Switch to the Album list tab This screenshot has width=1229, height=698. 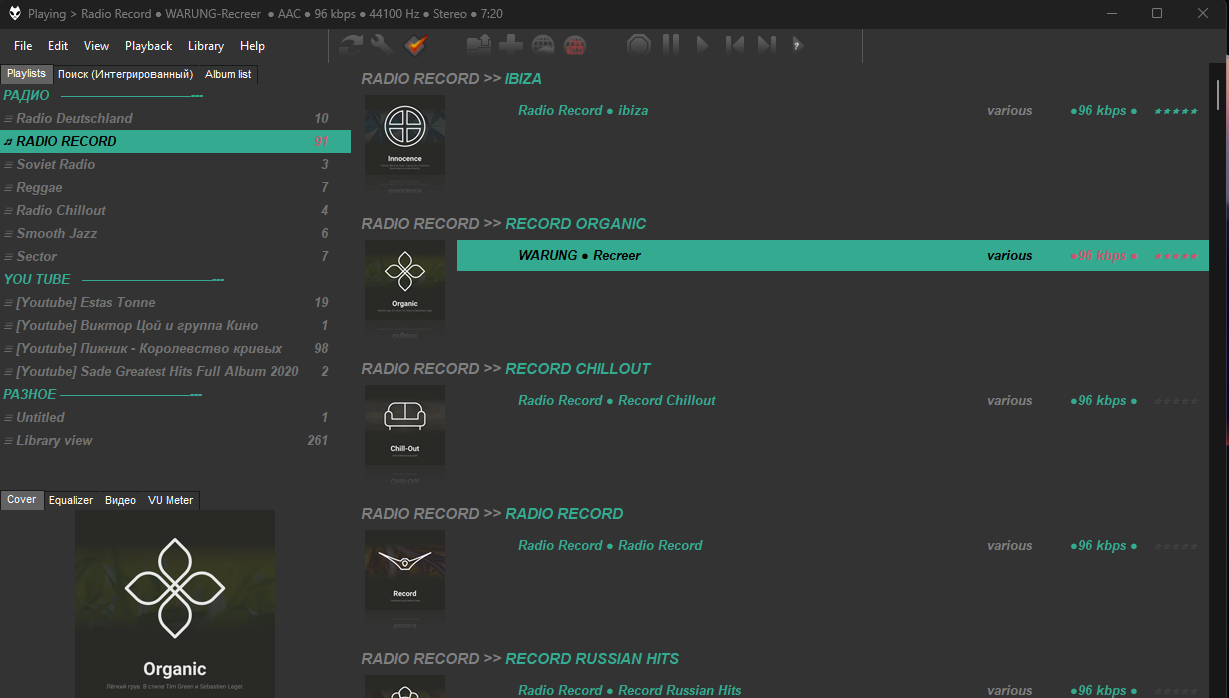(x=228, y=74)
